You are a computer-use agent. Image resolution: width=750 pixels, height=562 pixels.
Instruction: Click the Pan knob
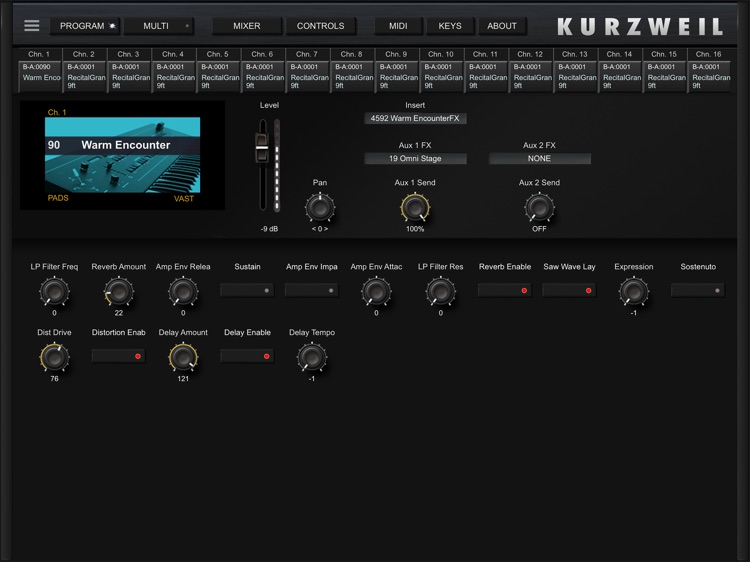320,208
